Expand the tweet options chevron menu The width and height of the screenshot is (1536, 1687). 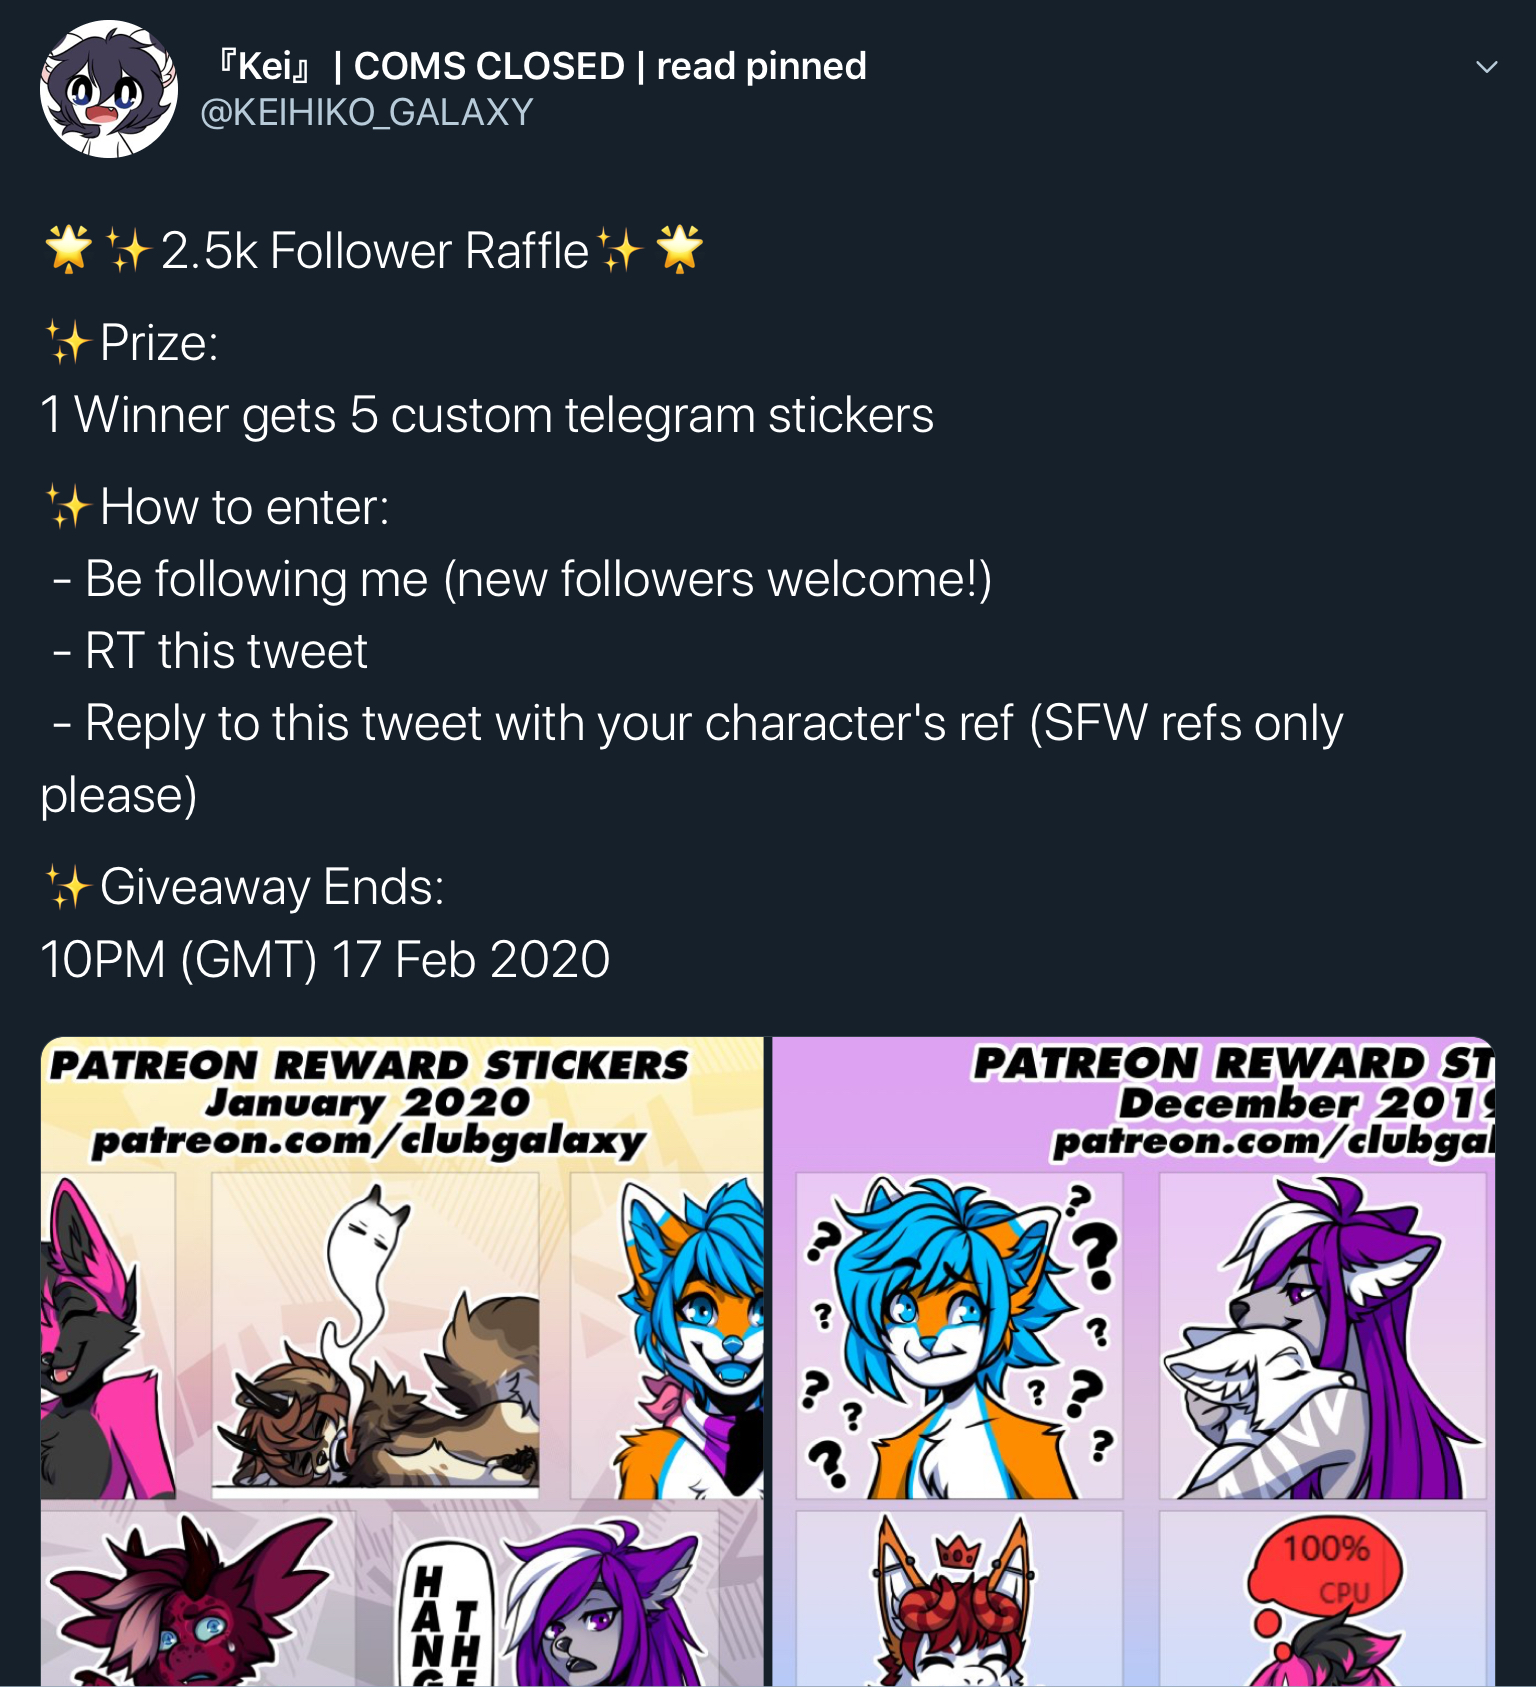tap(1486, 67)
